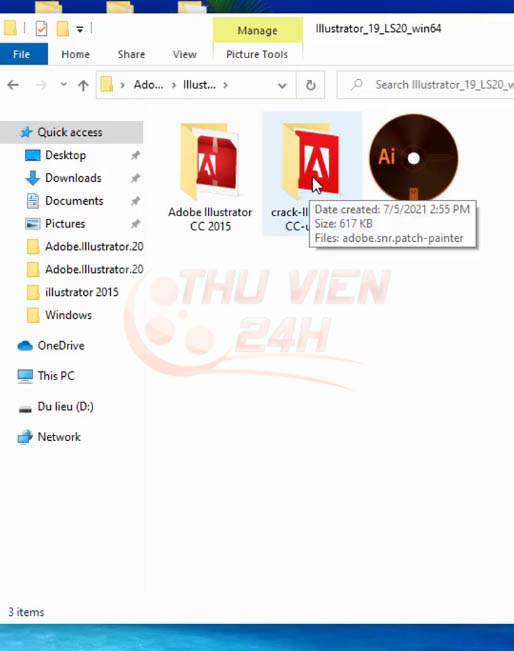Open the Picture Tools tab

(x=257, y=54)
